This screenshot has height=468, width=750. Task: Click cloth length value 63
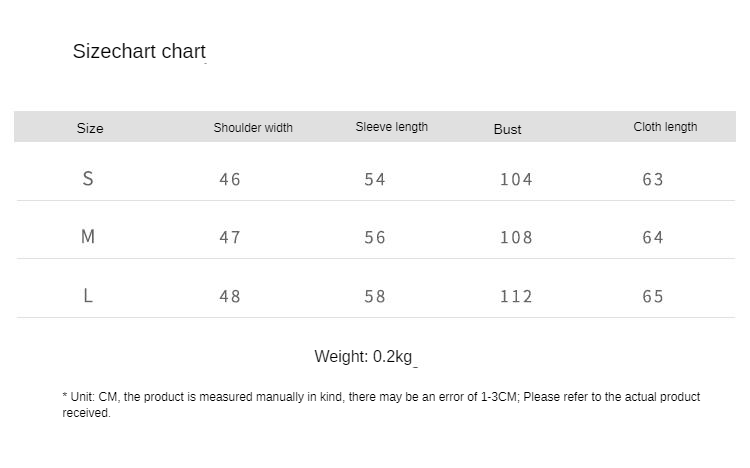[x=653, y=180]
